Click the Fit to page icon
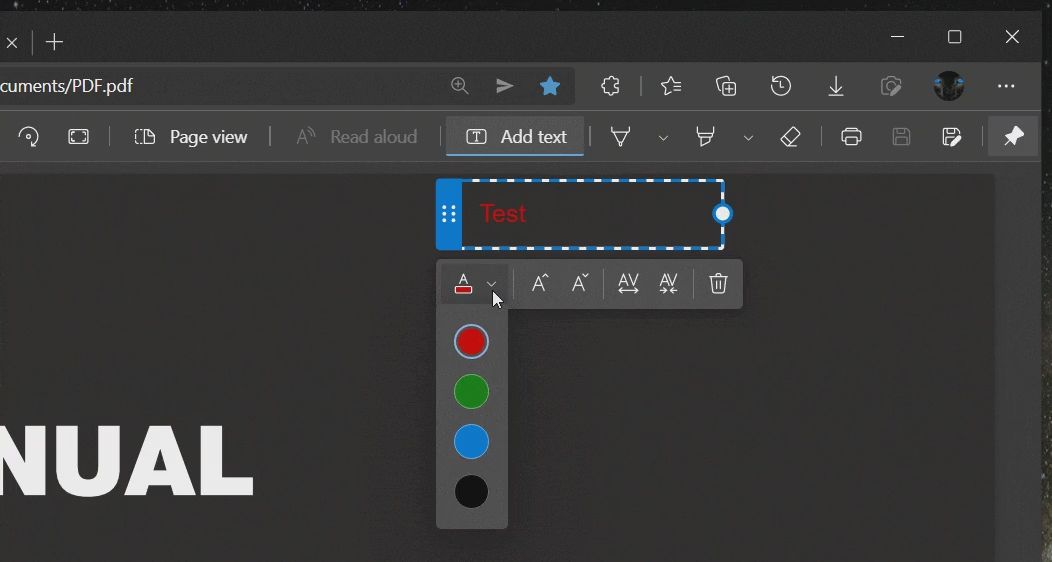1052x562 pixels. click(78, 137)
